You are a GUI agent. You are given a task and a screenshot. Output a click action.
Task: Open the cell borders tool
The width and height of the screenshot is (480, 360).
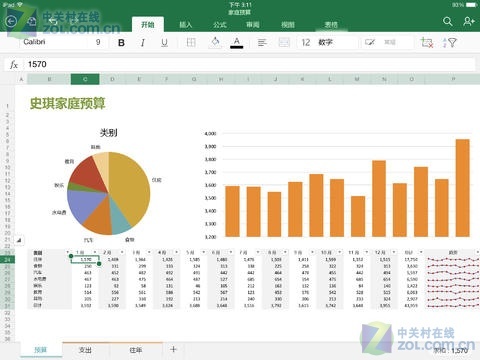tap(191, 42)
